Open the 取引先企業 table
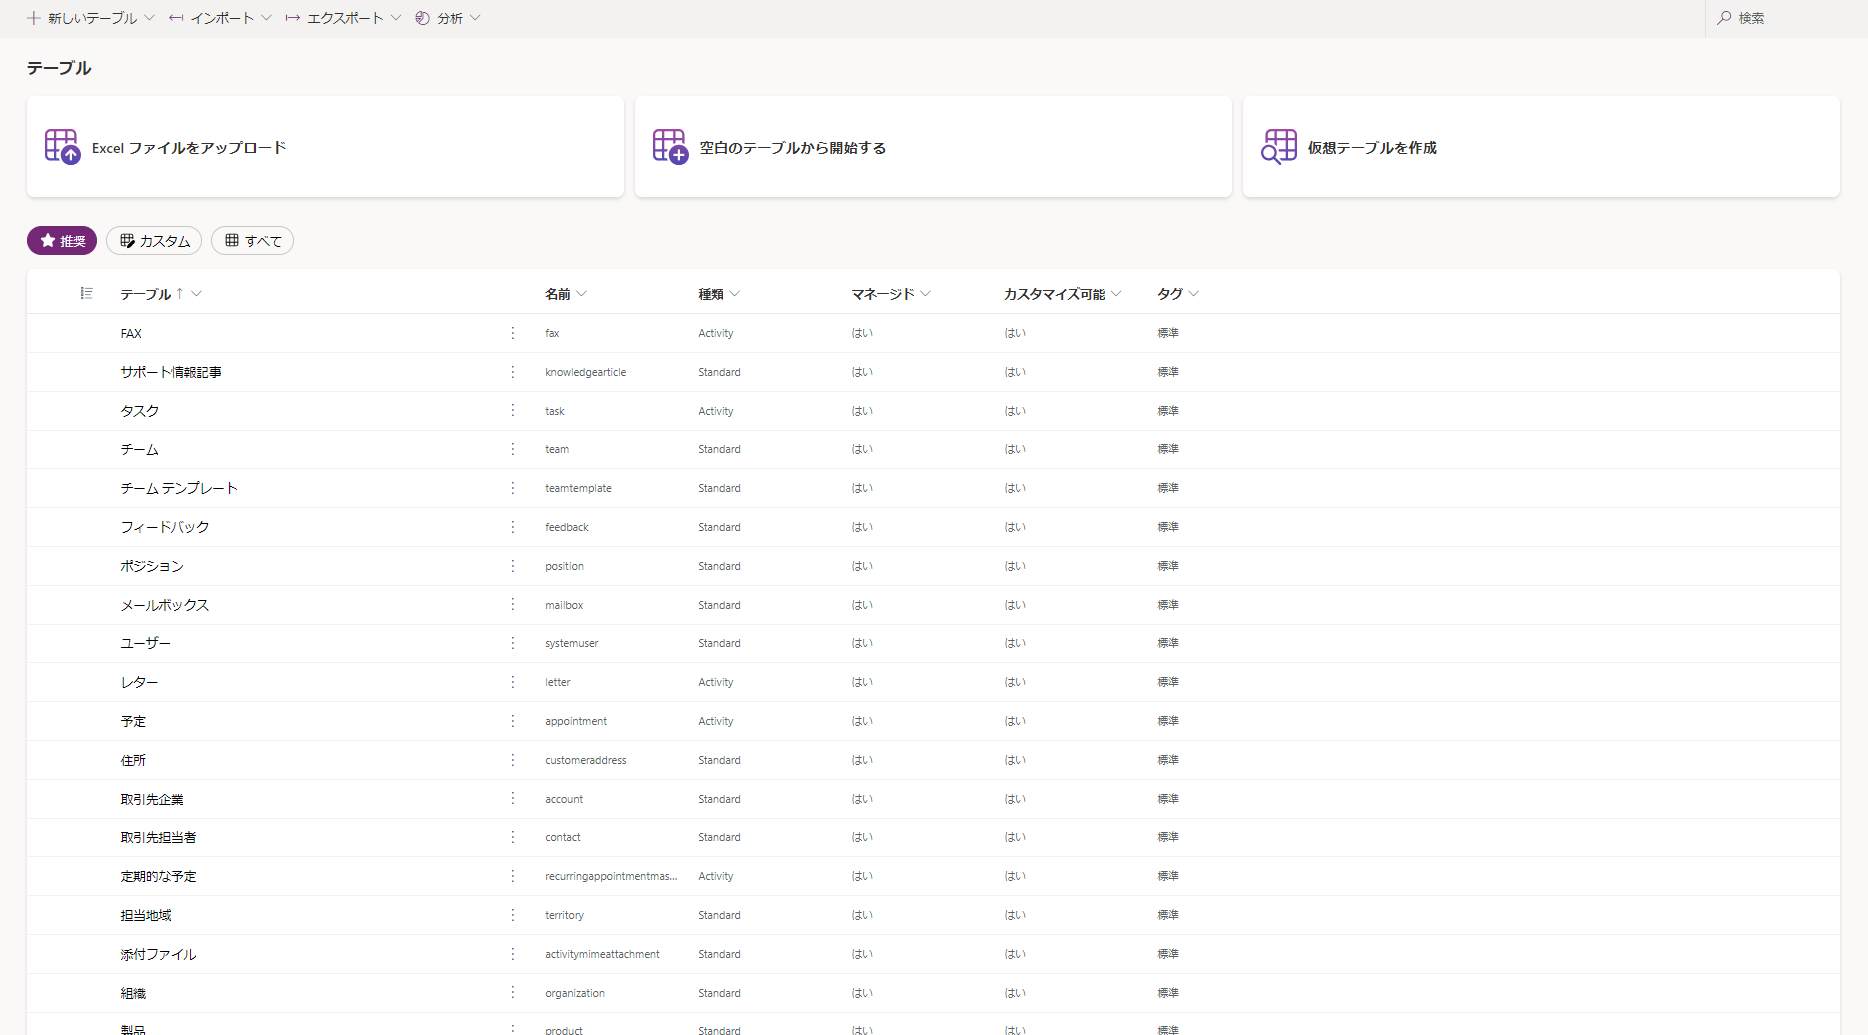The image size is (1868, 1035). click(152, 799)
